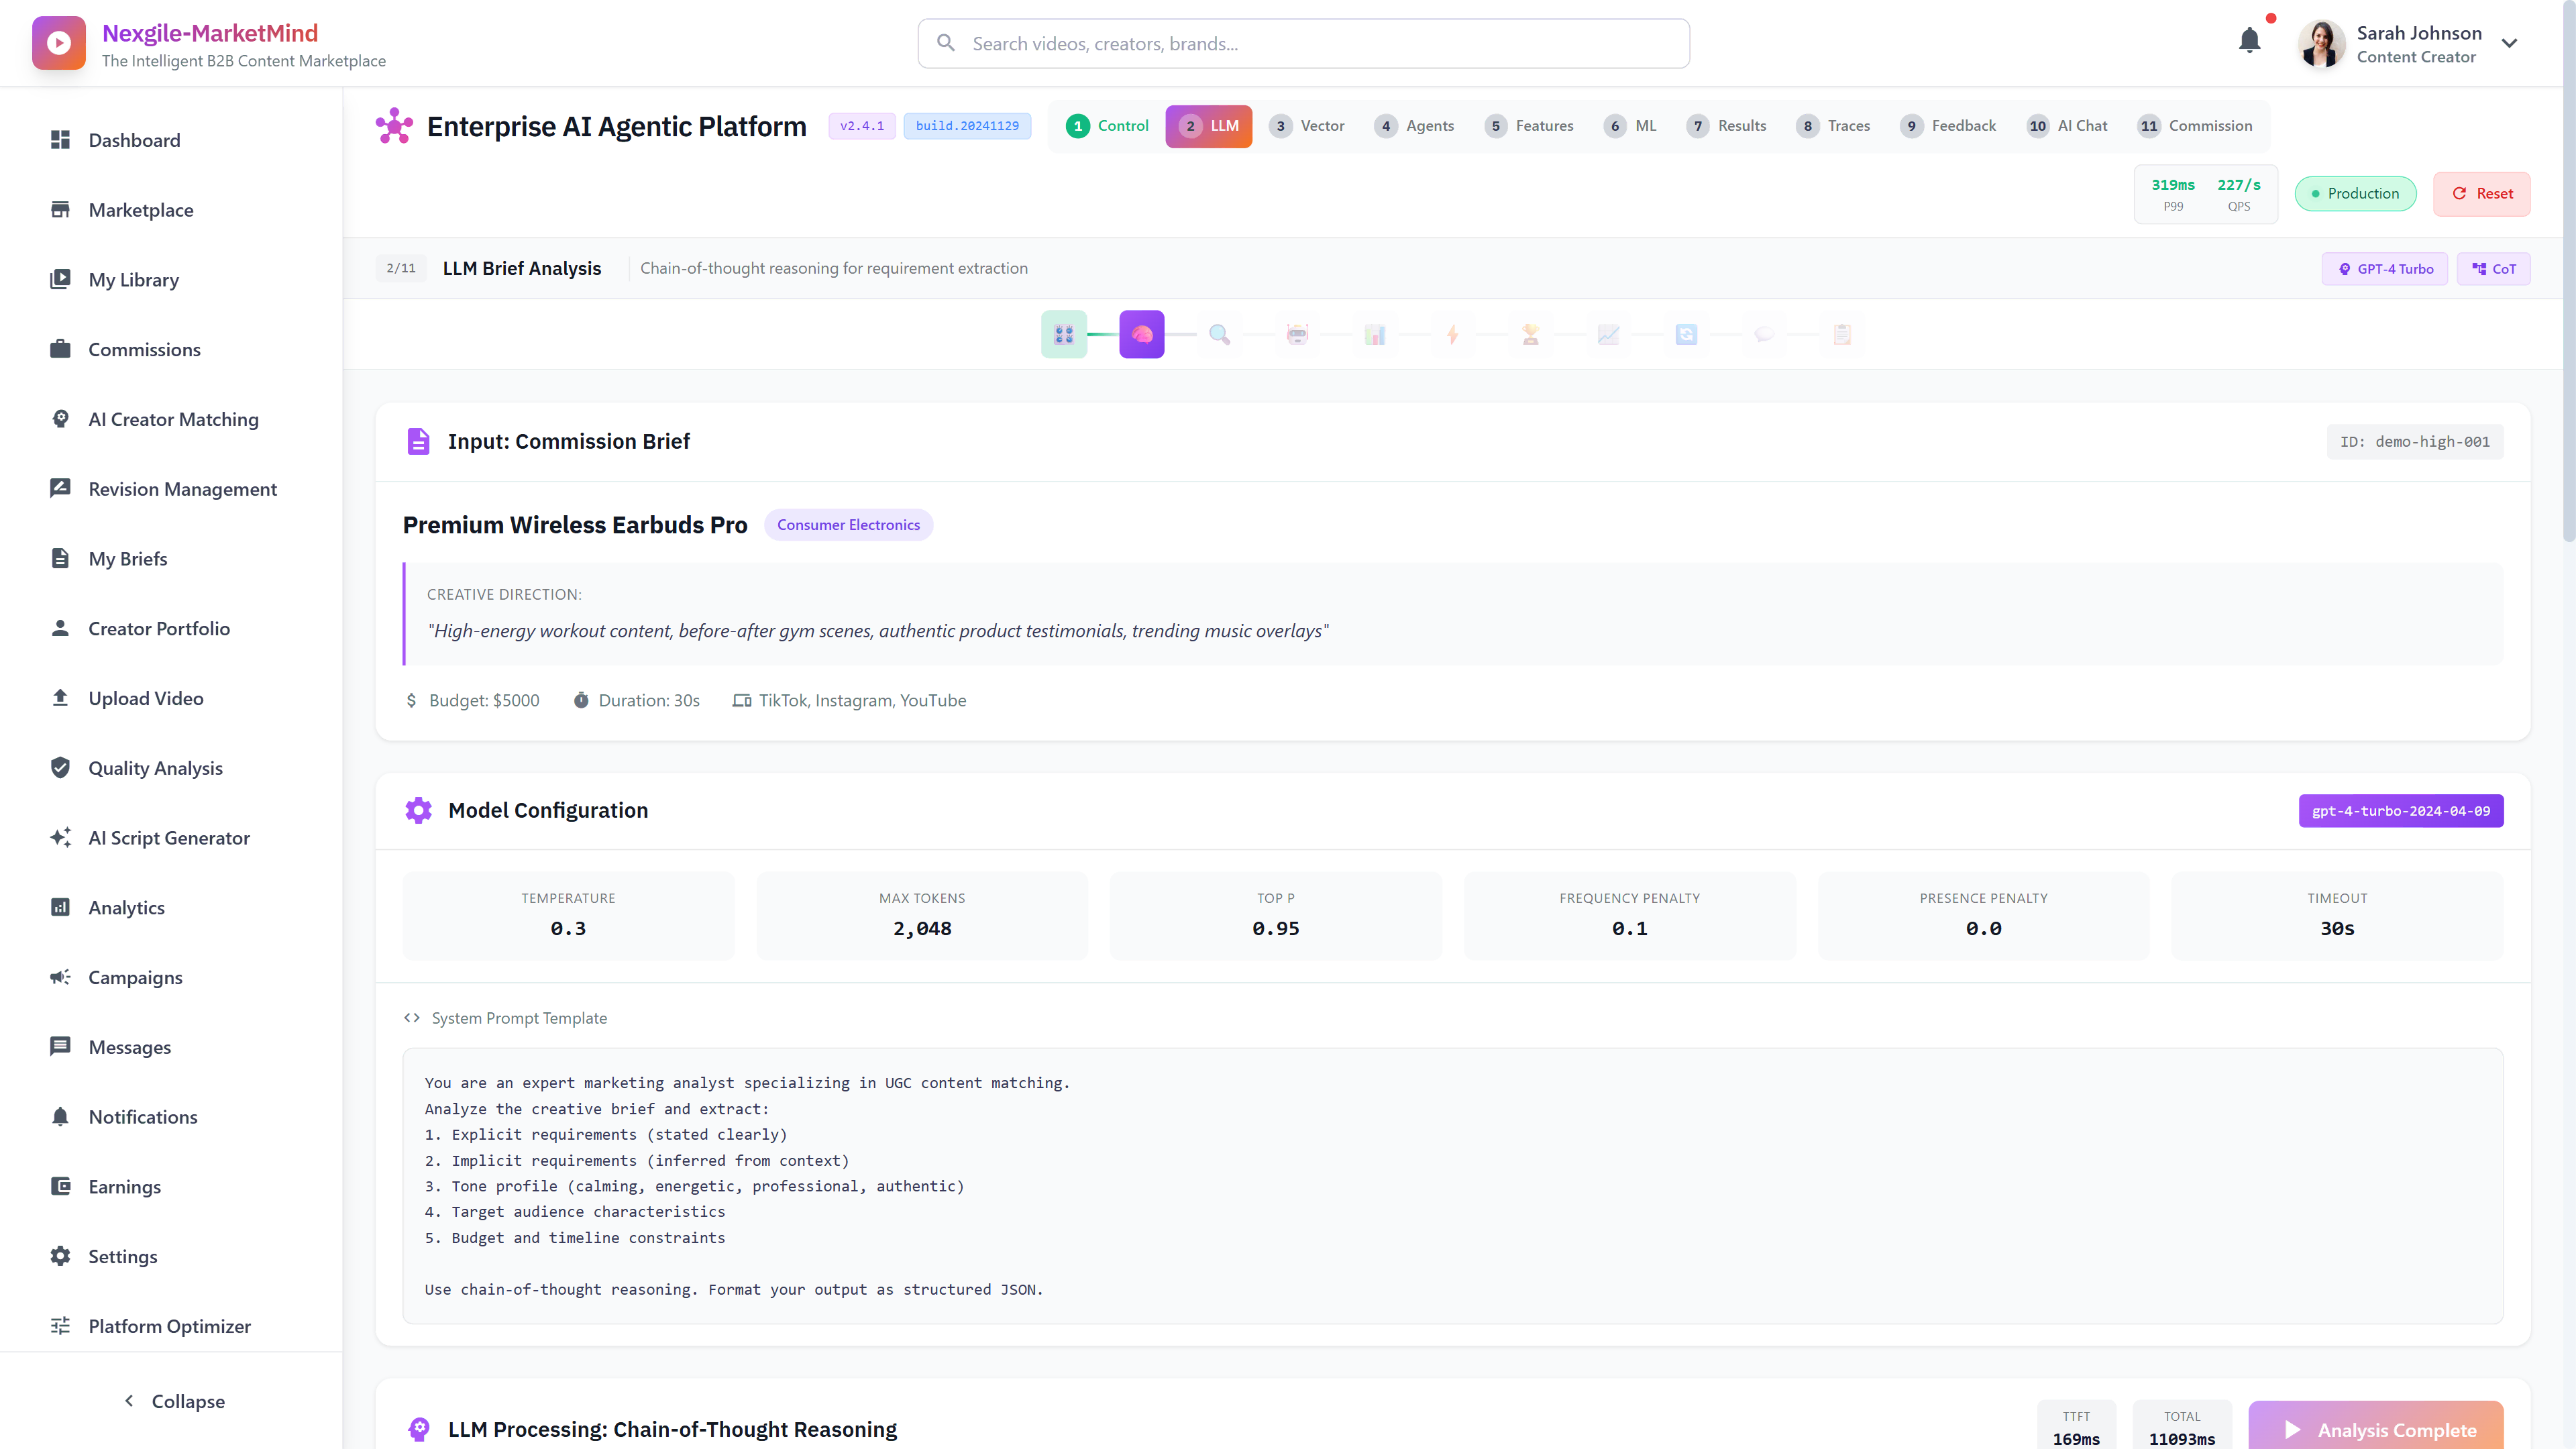
Task: Click the magnifying glass vector step icon
Action: (x=1219, y=334)
